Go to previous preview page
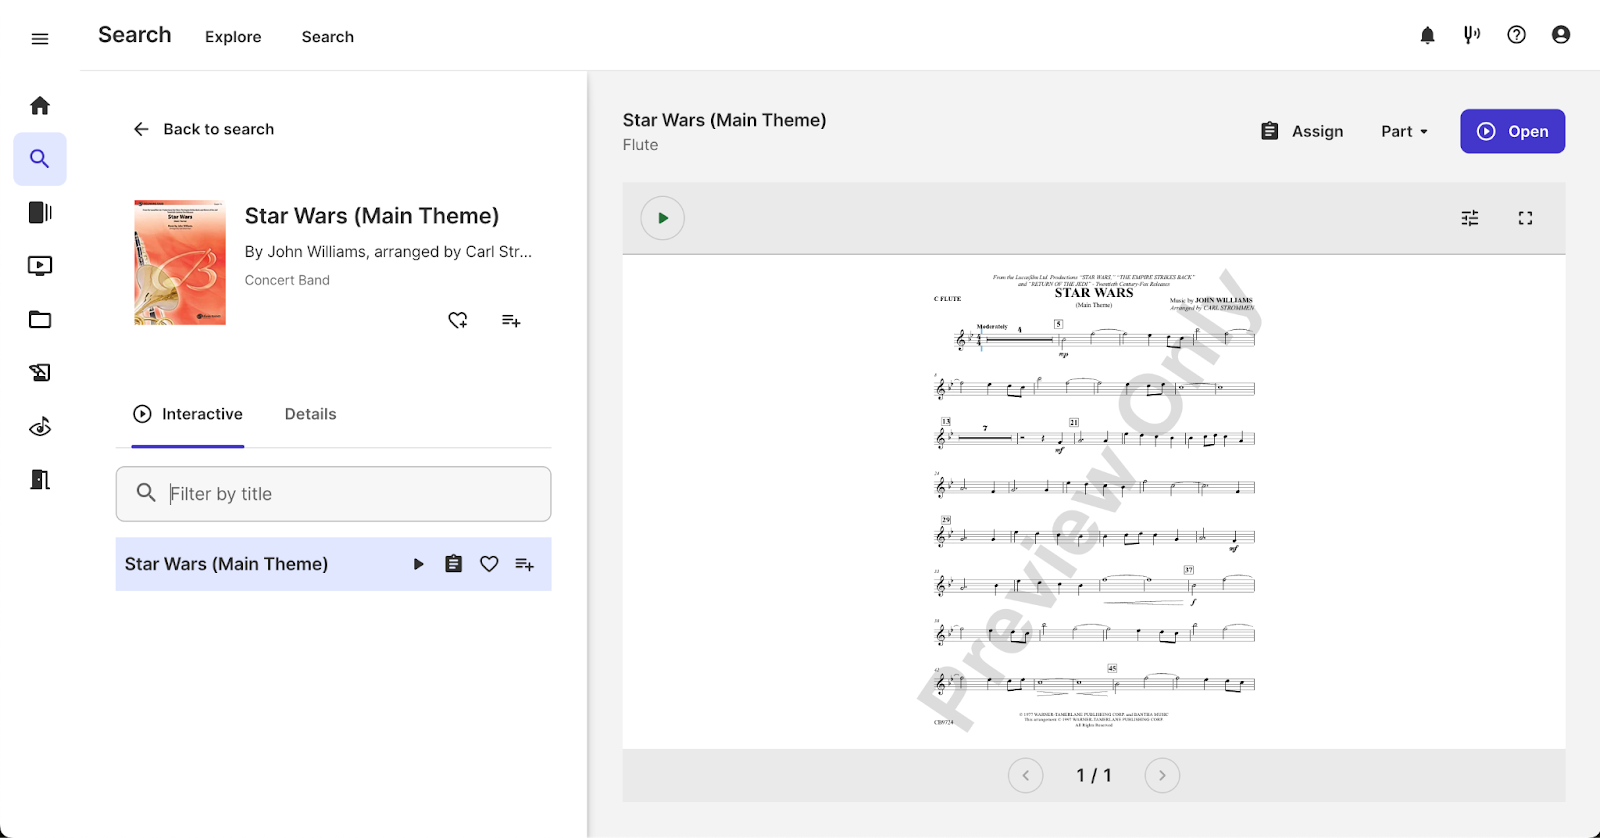The image size is (1600, 838). (x=1026, y=775)
